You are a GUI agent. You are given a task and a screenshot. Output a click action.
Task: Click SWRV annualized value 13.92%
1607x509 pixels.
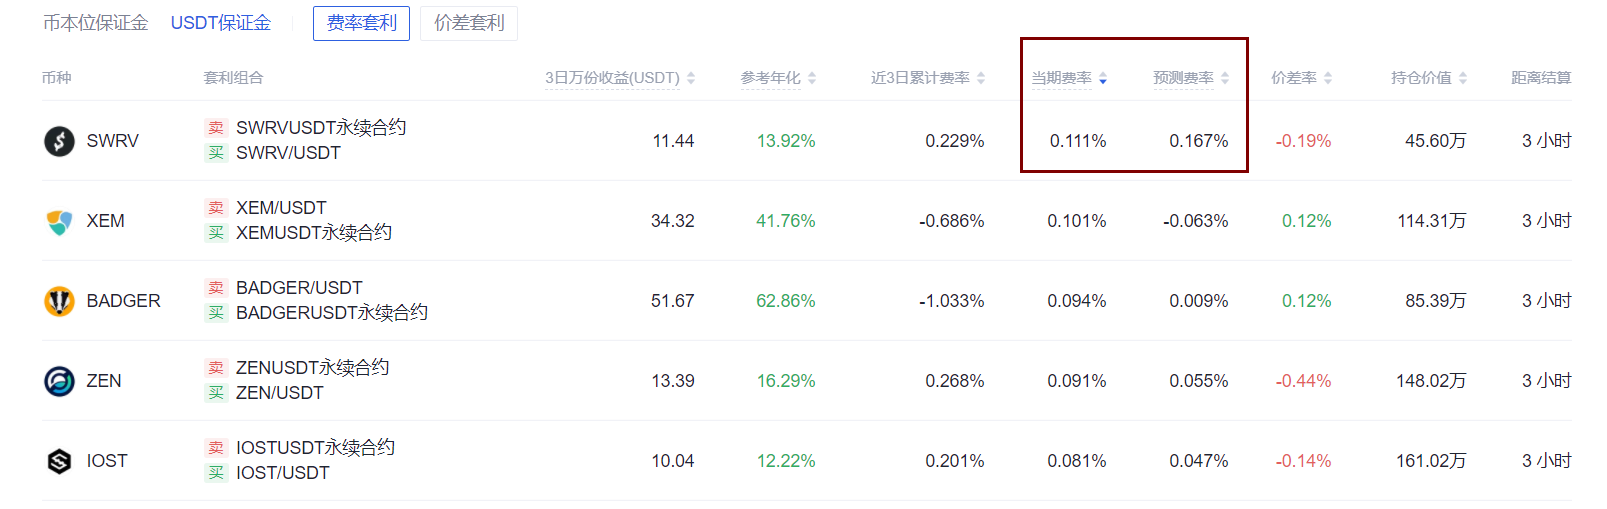[786, 141]
